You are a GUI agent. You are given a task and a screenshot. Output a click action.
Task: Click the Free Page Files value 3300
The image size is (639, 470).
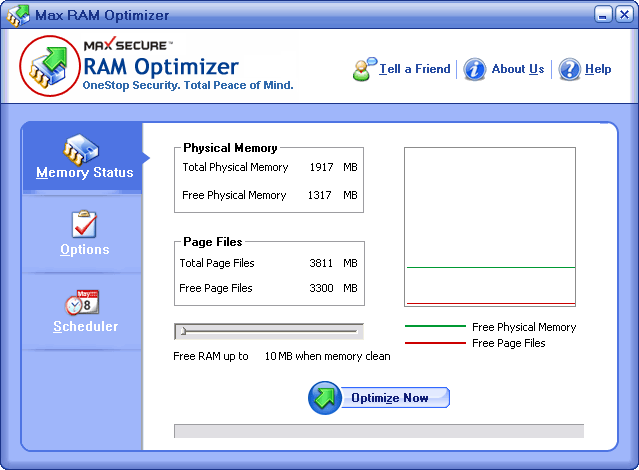click(321, 288)
